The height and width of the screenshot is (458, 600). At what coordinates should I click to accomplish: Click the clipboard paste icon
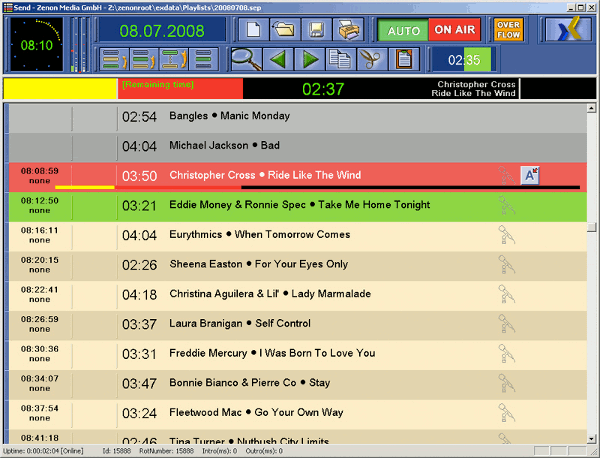pyautogui.click(x=404, y=59)
